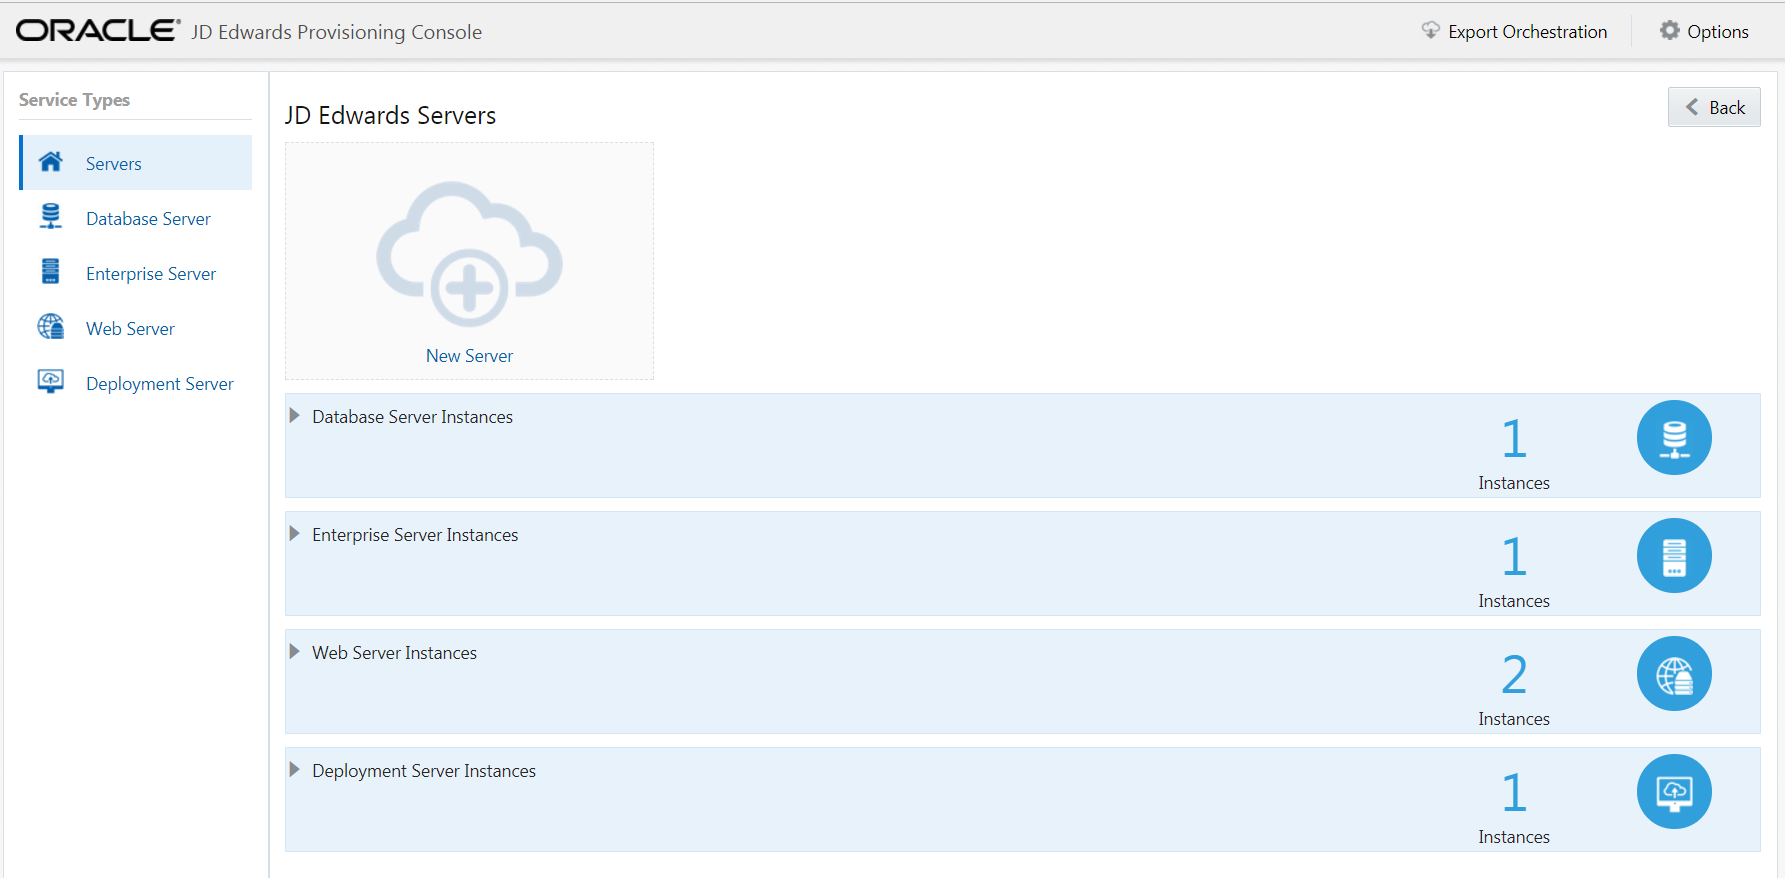Screen dimensions: 1785x878
Task: Open Deployment Server service type
Action: [x=136, y=383]
